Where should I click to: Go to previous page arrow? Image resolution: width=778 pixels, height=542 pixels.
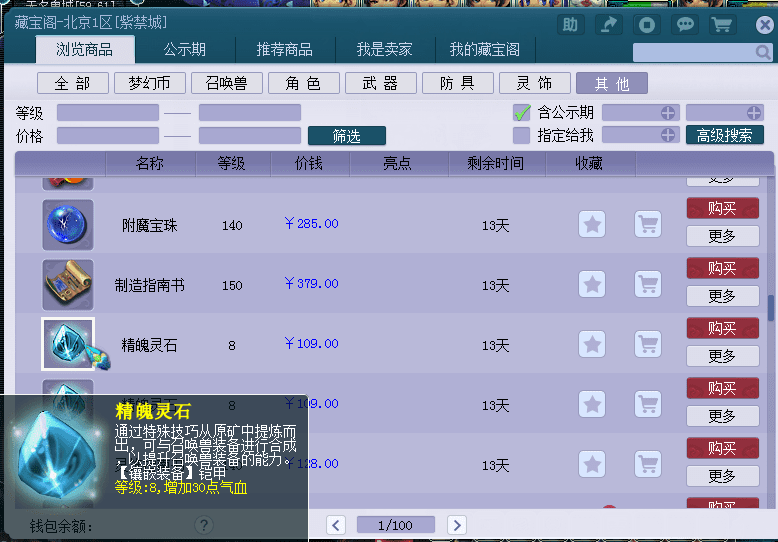click(x=336, y=525)
